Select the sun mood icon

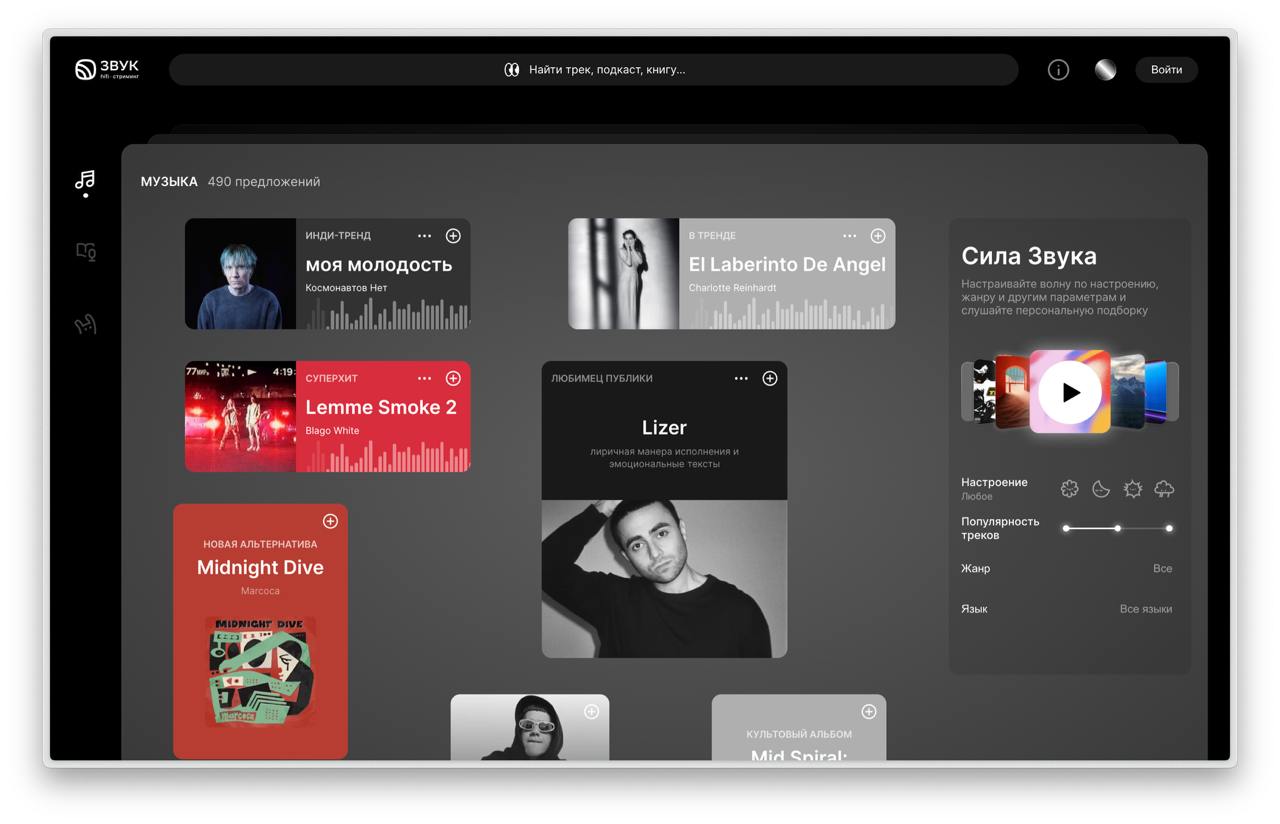pyautogui.click(x=1133, y=489)
